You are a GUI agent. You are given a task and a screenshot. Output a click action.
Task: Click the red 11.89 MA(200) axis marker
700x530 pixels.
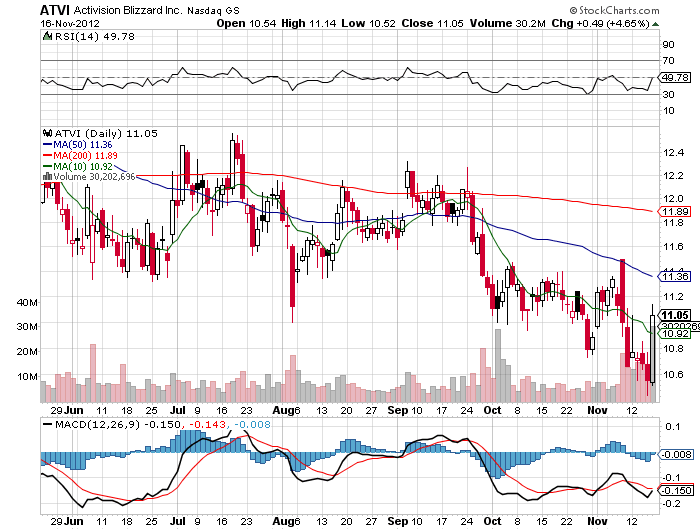pyautogui.click(x=675, y=211)
